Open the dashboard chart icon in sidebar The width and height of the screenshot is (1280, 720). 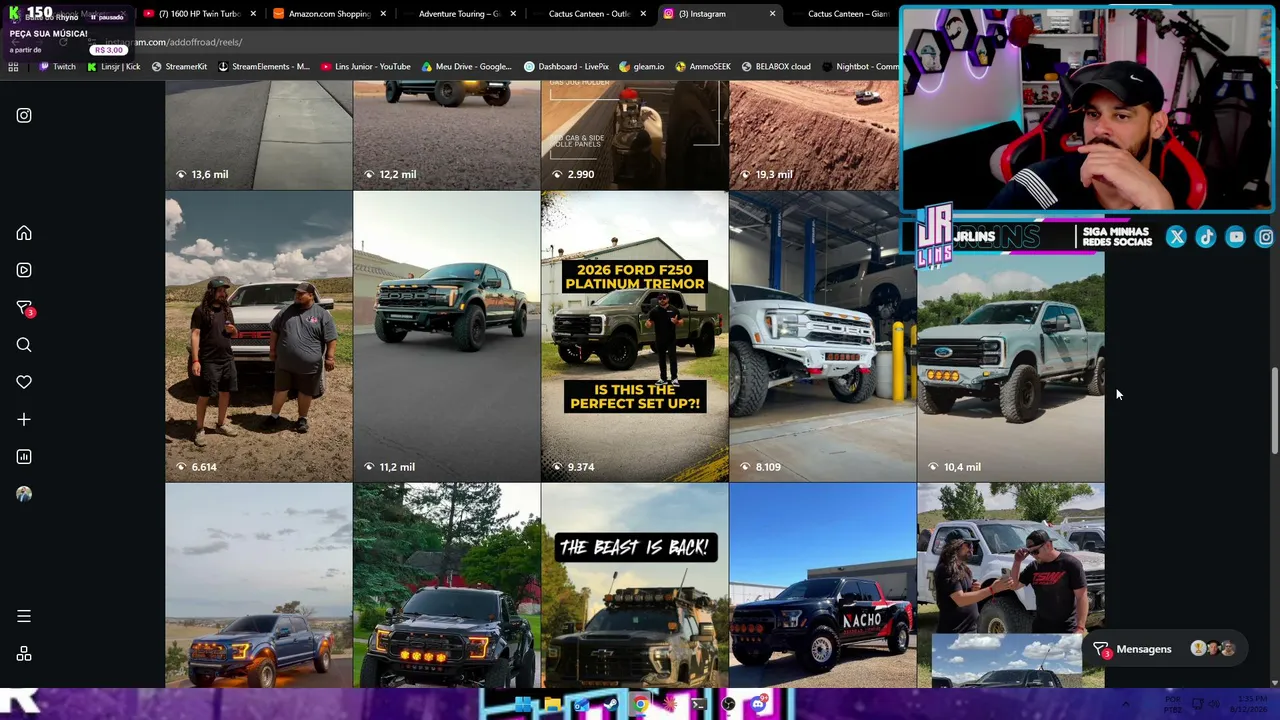click(x=24, y=457)
